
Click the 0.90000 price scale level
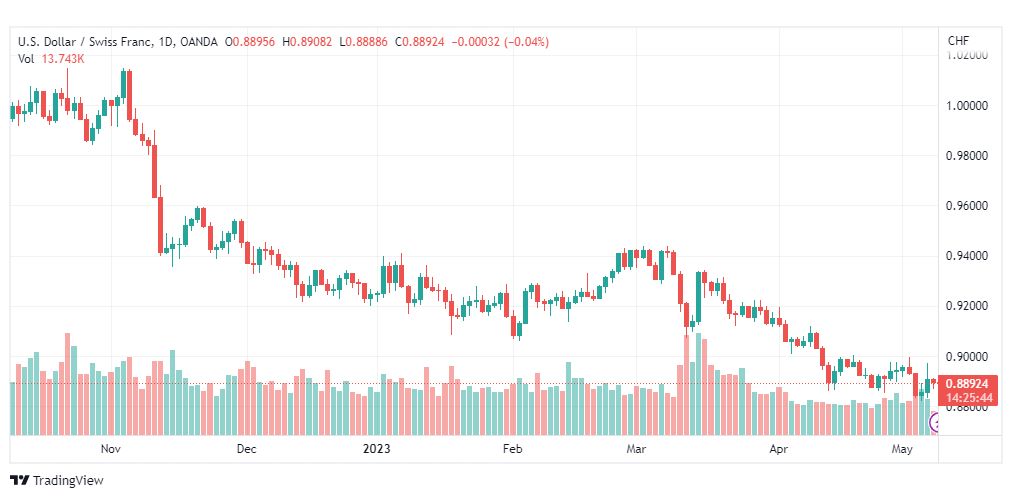point(968,357)
